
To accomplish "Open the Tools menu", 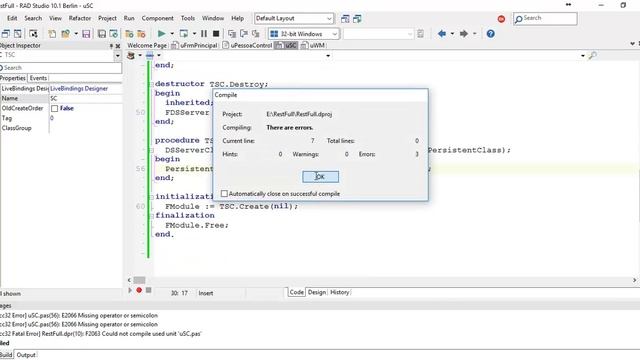I will point(188,18).
